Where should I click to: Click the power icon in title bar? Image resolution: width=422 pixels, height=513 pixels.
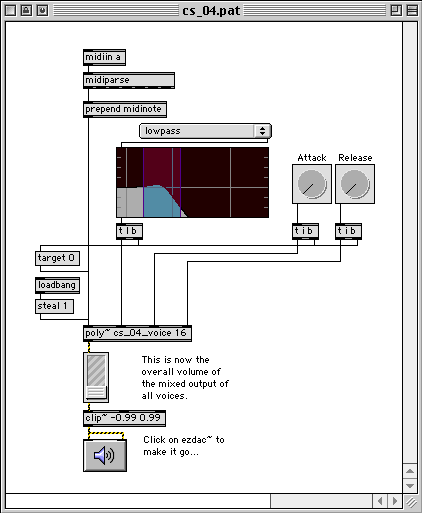42,10
